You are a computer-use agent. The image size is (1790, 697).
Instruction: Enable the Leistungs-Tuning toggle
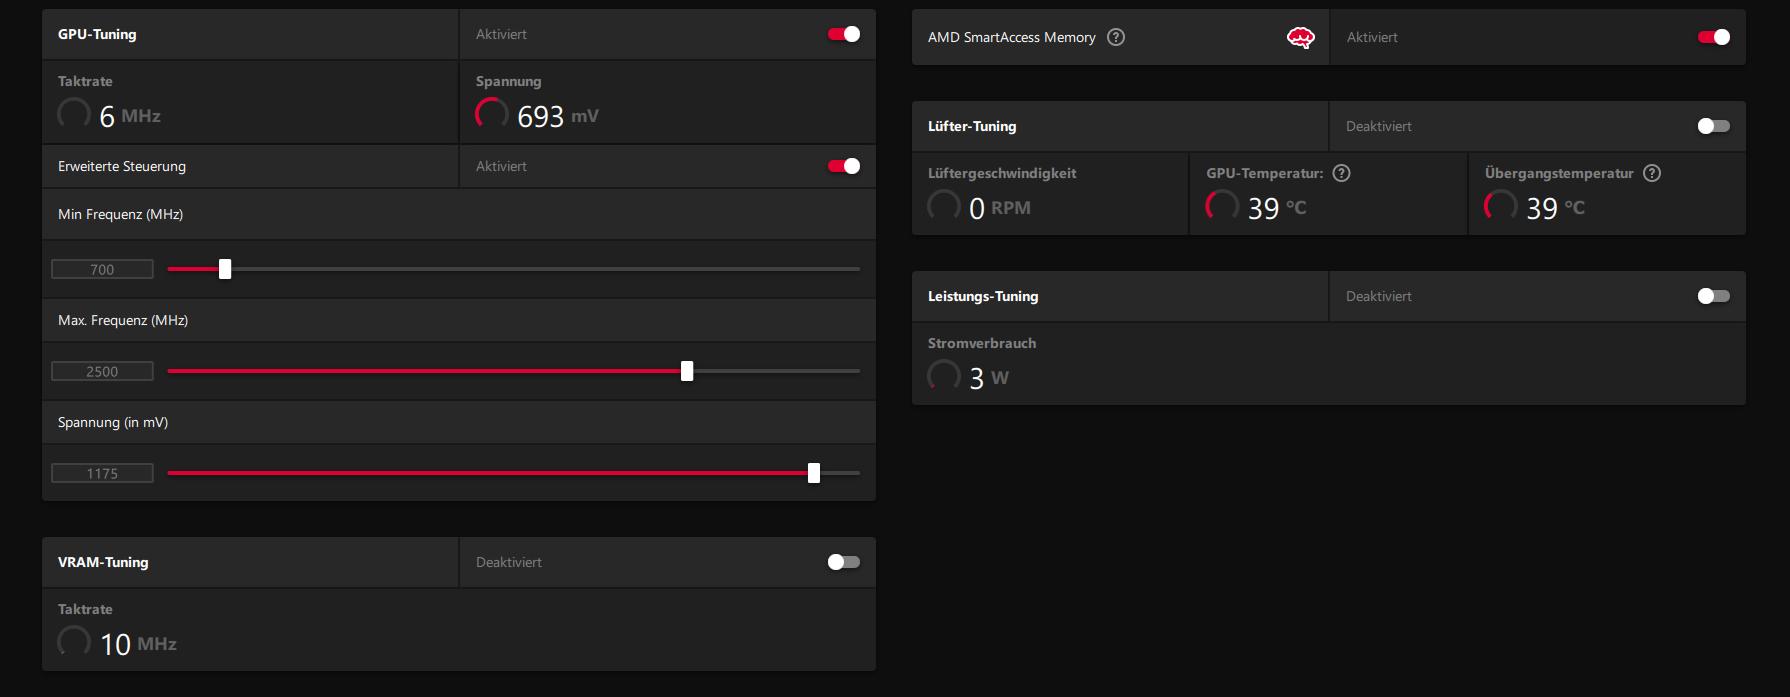(x=1714, y=296)
